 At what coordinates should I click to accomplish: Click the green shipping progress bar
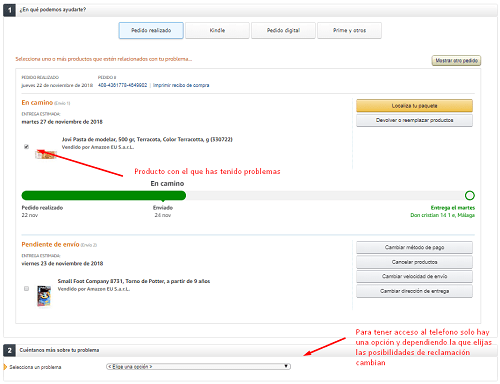pos(104,195)
